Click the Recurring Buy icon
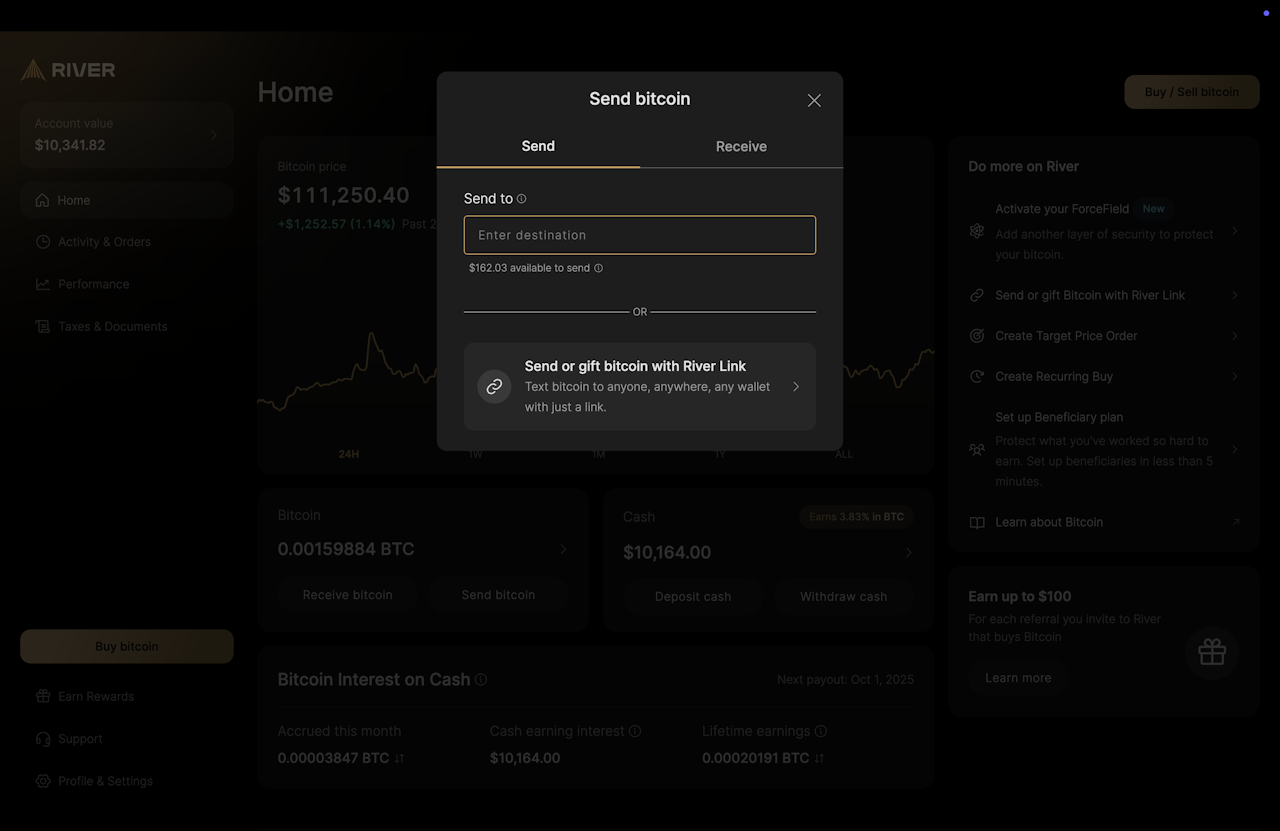The image size is (1280, 831). point(977,377)
